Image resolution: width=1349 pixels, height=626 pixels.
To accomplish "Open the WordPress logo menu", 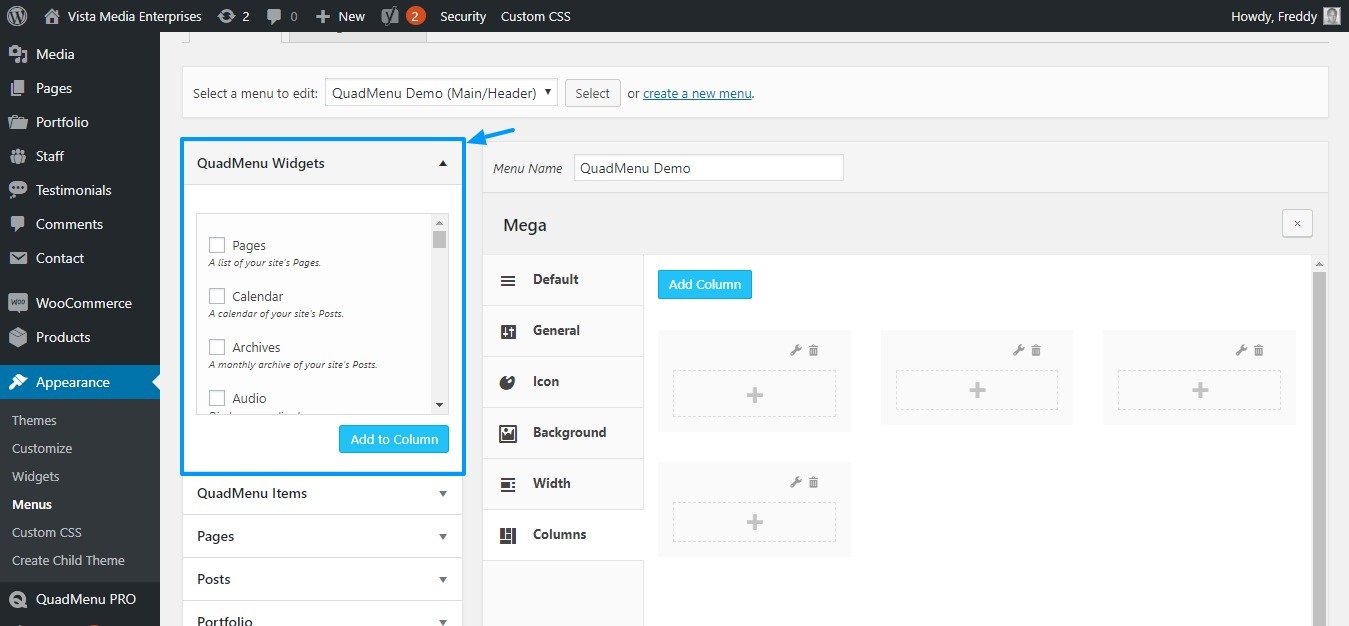I will tap(16, 16).
